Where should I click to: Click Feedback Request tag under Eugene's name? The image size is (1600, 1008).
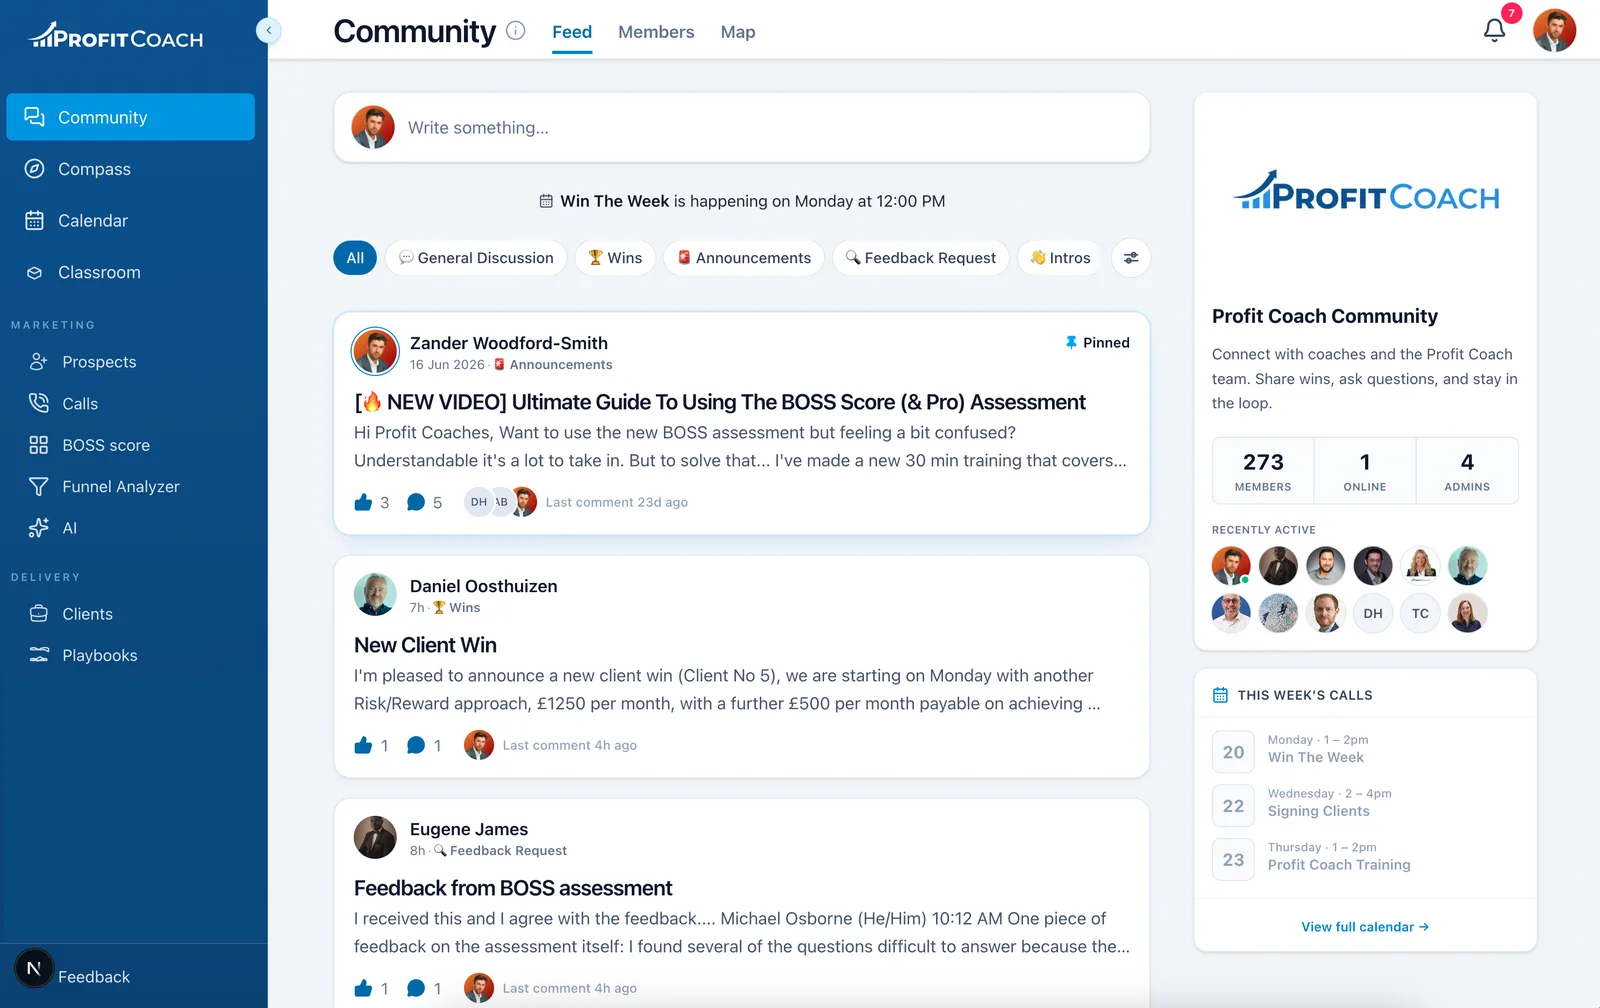500,851
